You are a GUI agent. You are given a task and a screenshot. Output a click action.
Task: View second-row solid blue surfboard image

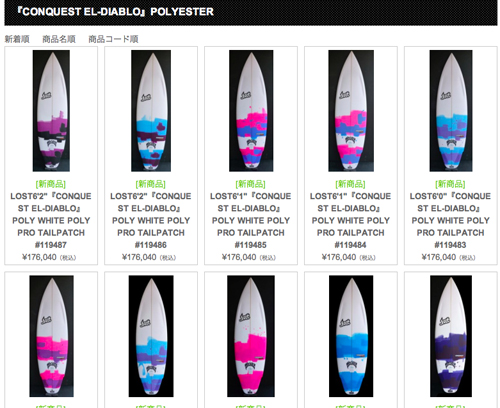[351, 336]
